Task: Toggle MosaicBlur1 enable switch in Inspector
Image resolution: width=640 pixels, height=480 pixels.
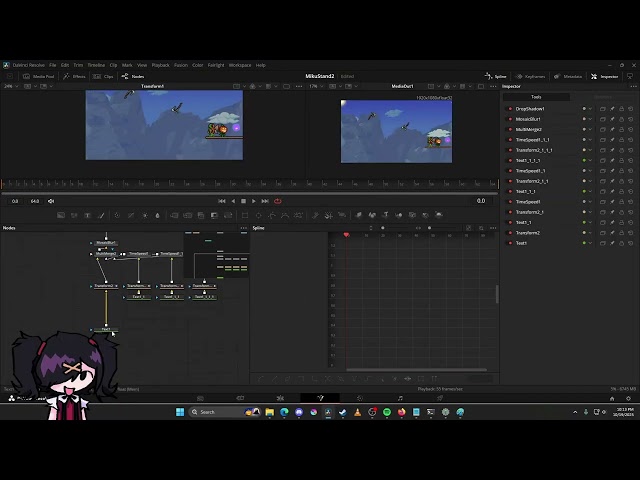Action: coord(510,119)
